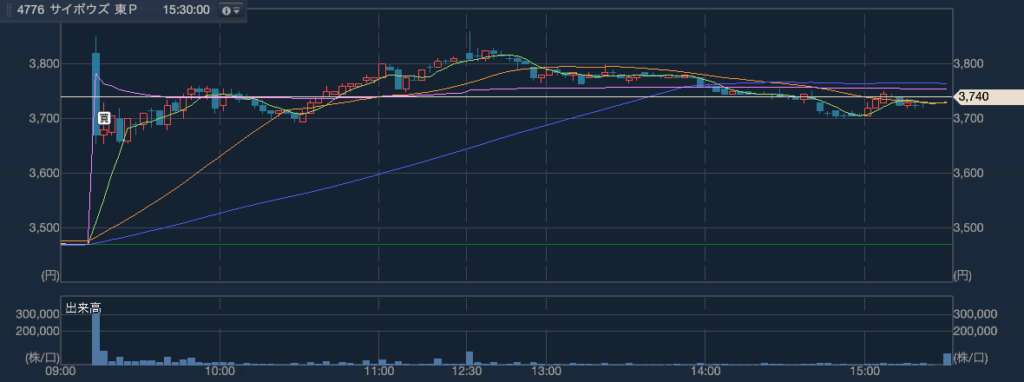Click the 15:30:00 timestamp in header
The height and width of the screenshot is (382, 1024).
[x=186, y=10]
